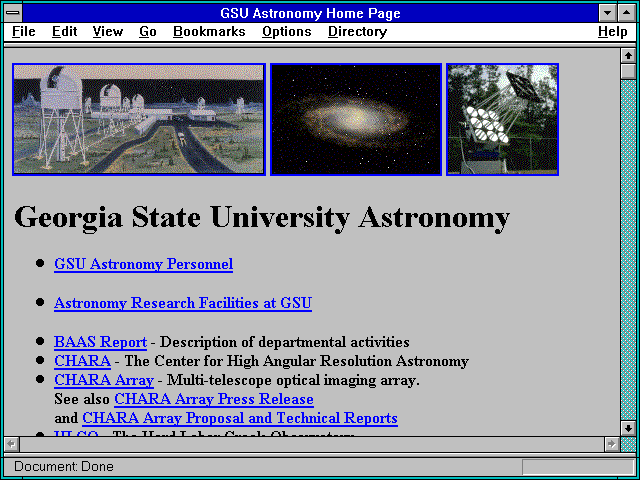Open Astronomy Research Facilities at GSU link

(183, 303)
